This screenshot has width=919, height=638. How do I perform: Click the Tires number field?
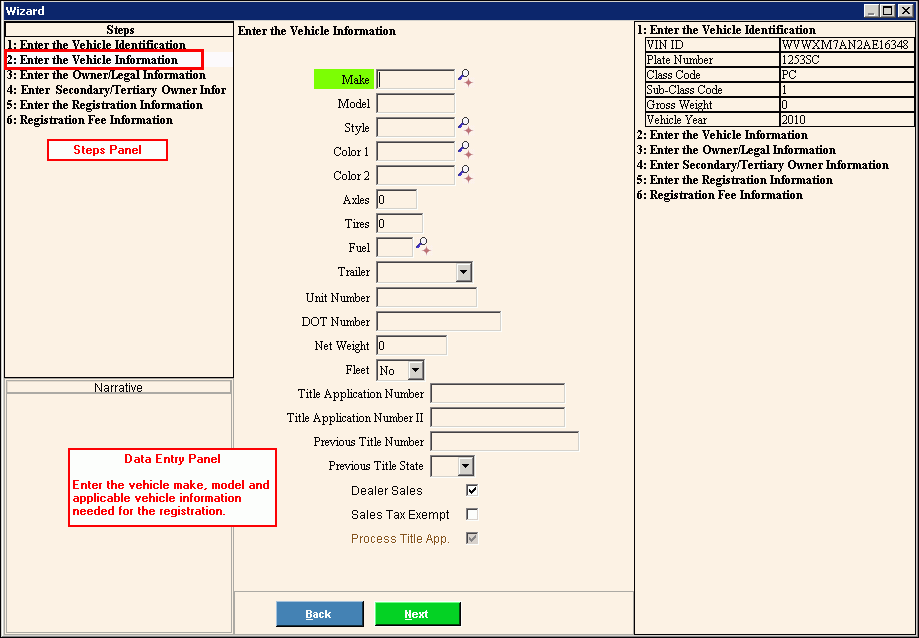pyautogui.click(x=400, y=223)
